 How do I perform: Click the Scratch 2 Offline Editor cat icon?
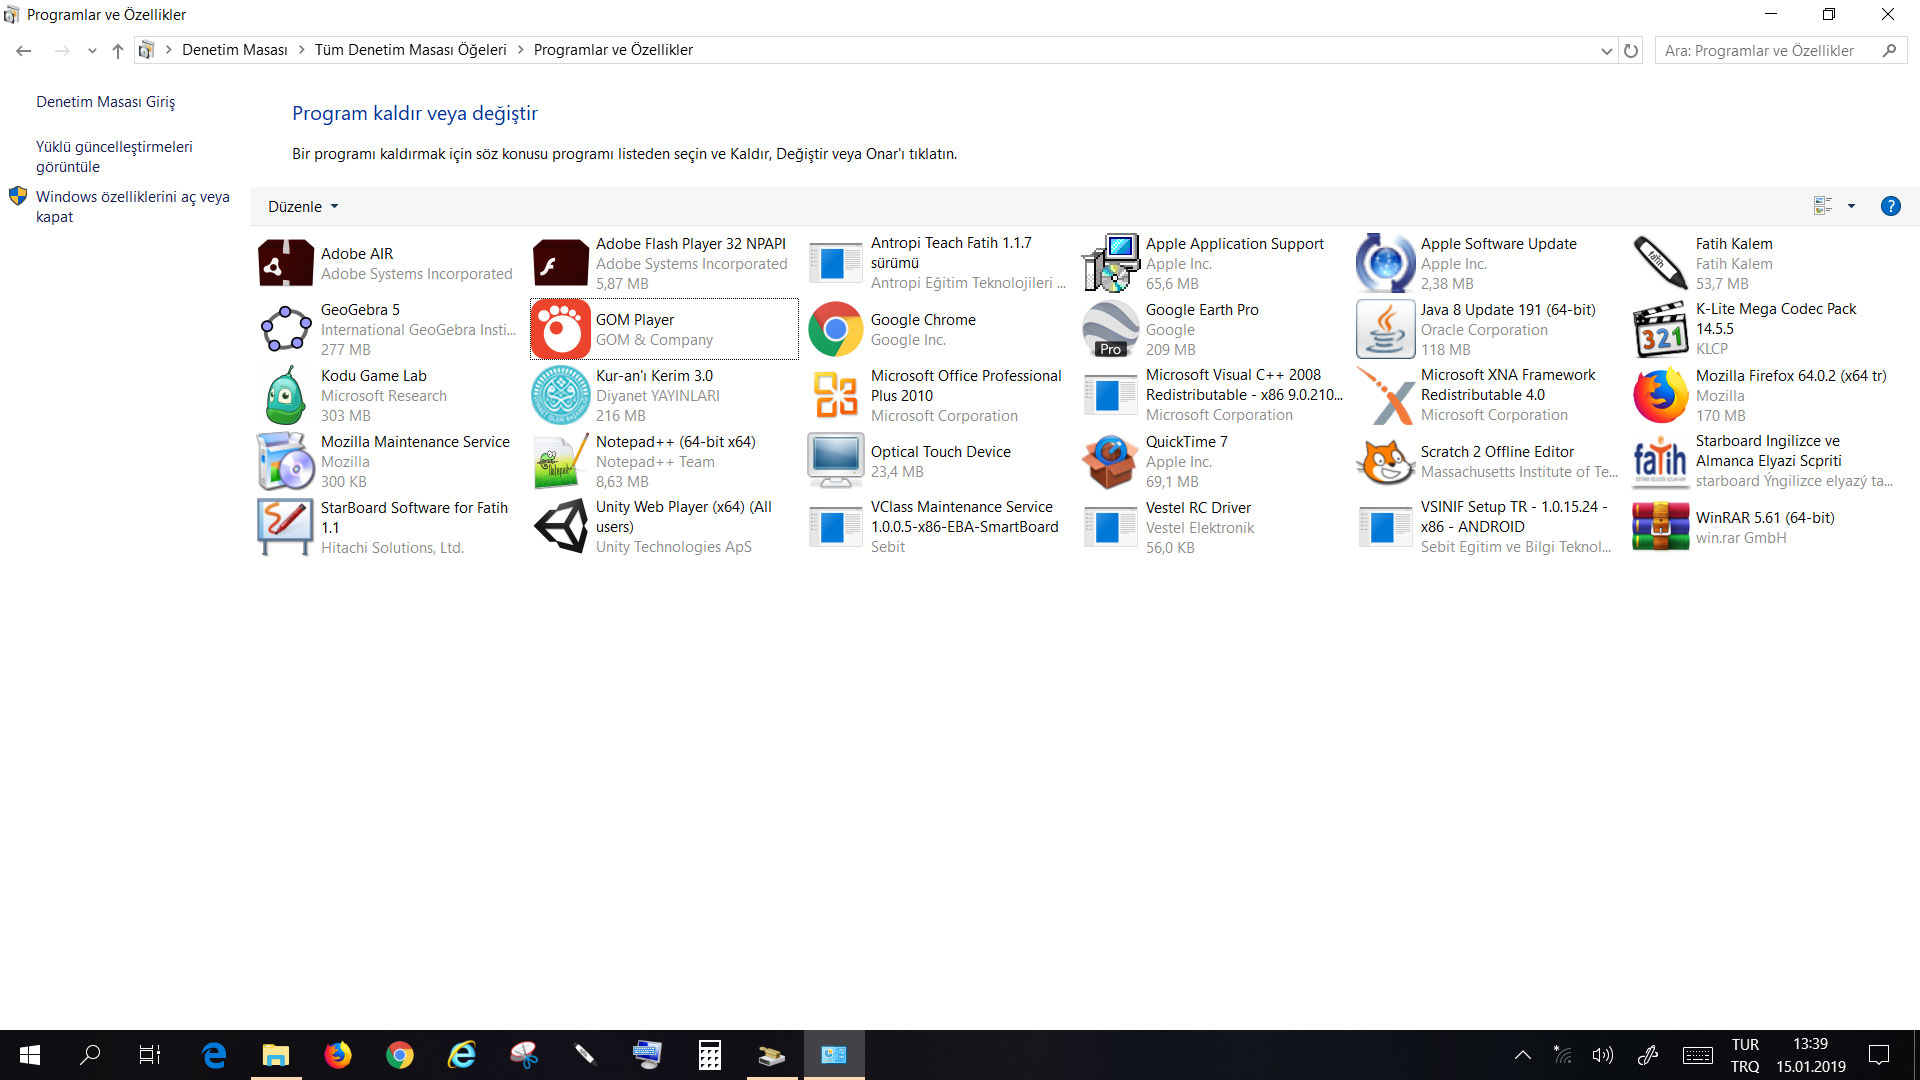coord(1385,462)
